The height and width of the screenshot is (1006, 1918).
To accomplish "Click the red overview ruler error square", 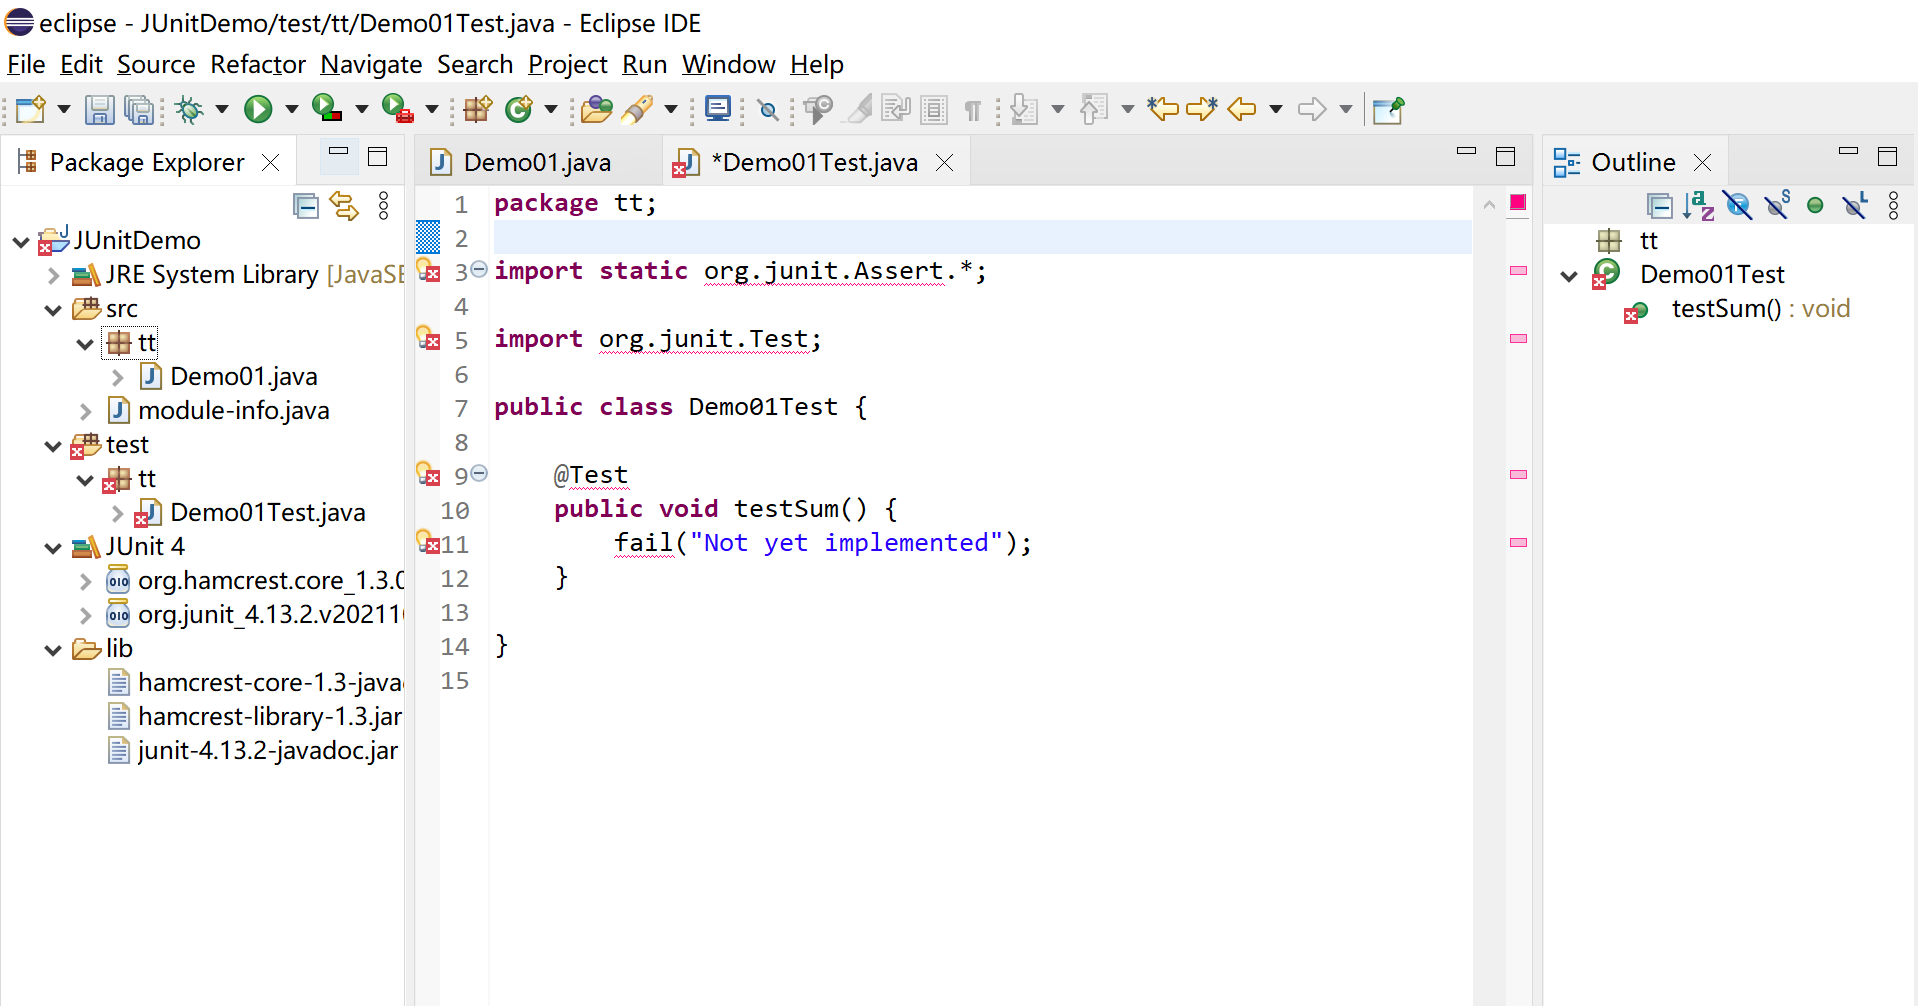I will 1517,202.
